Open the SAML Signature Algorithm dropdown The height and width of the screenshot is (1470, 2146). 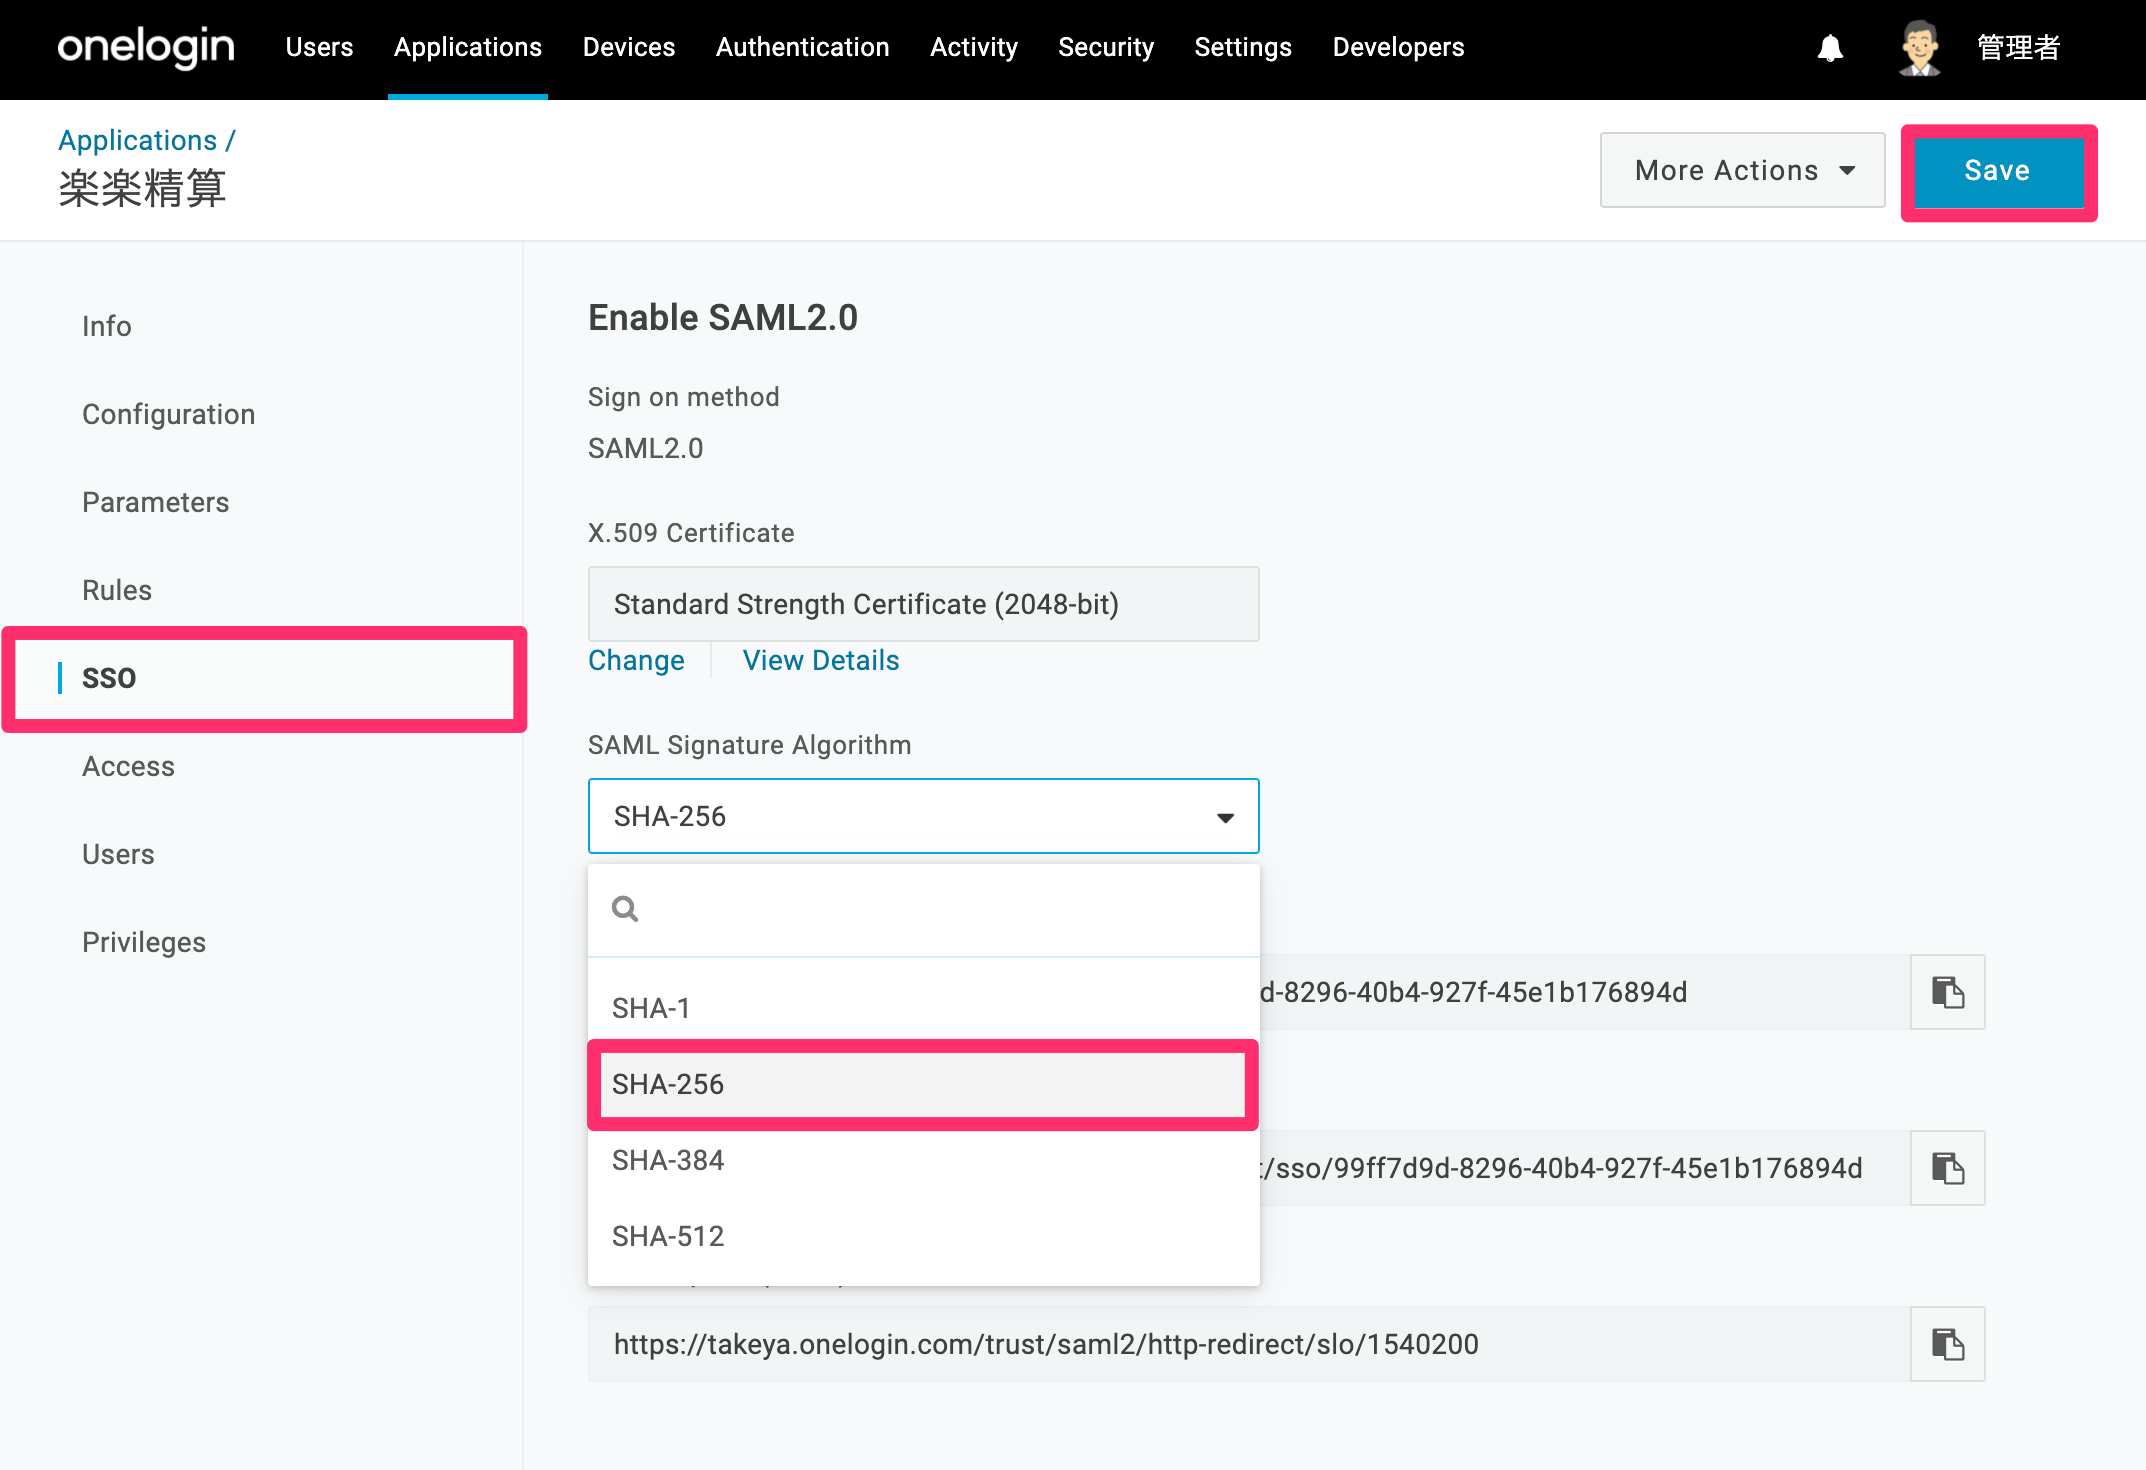coord(923,816)
